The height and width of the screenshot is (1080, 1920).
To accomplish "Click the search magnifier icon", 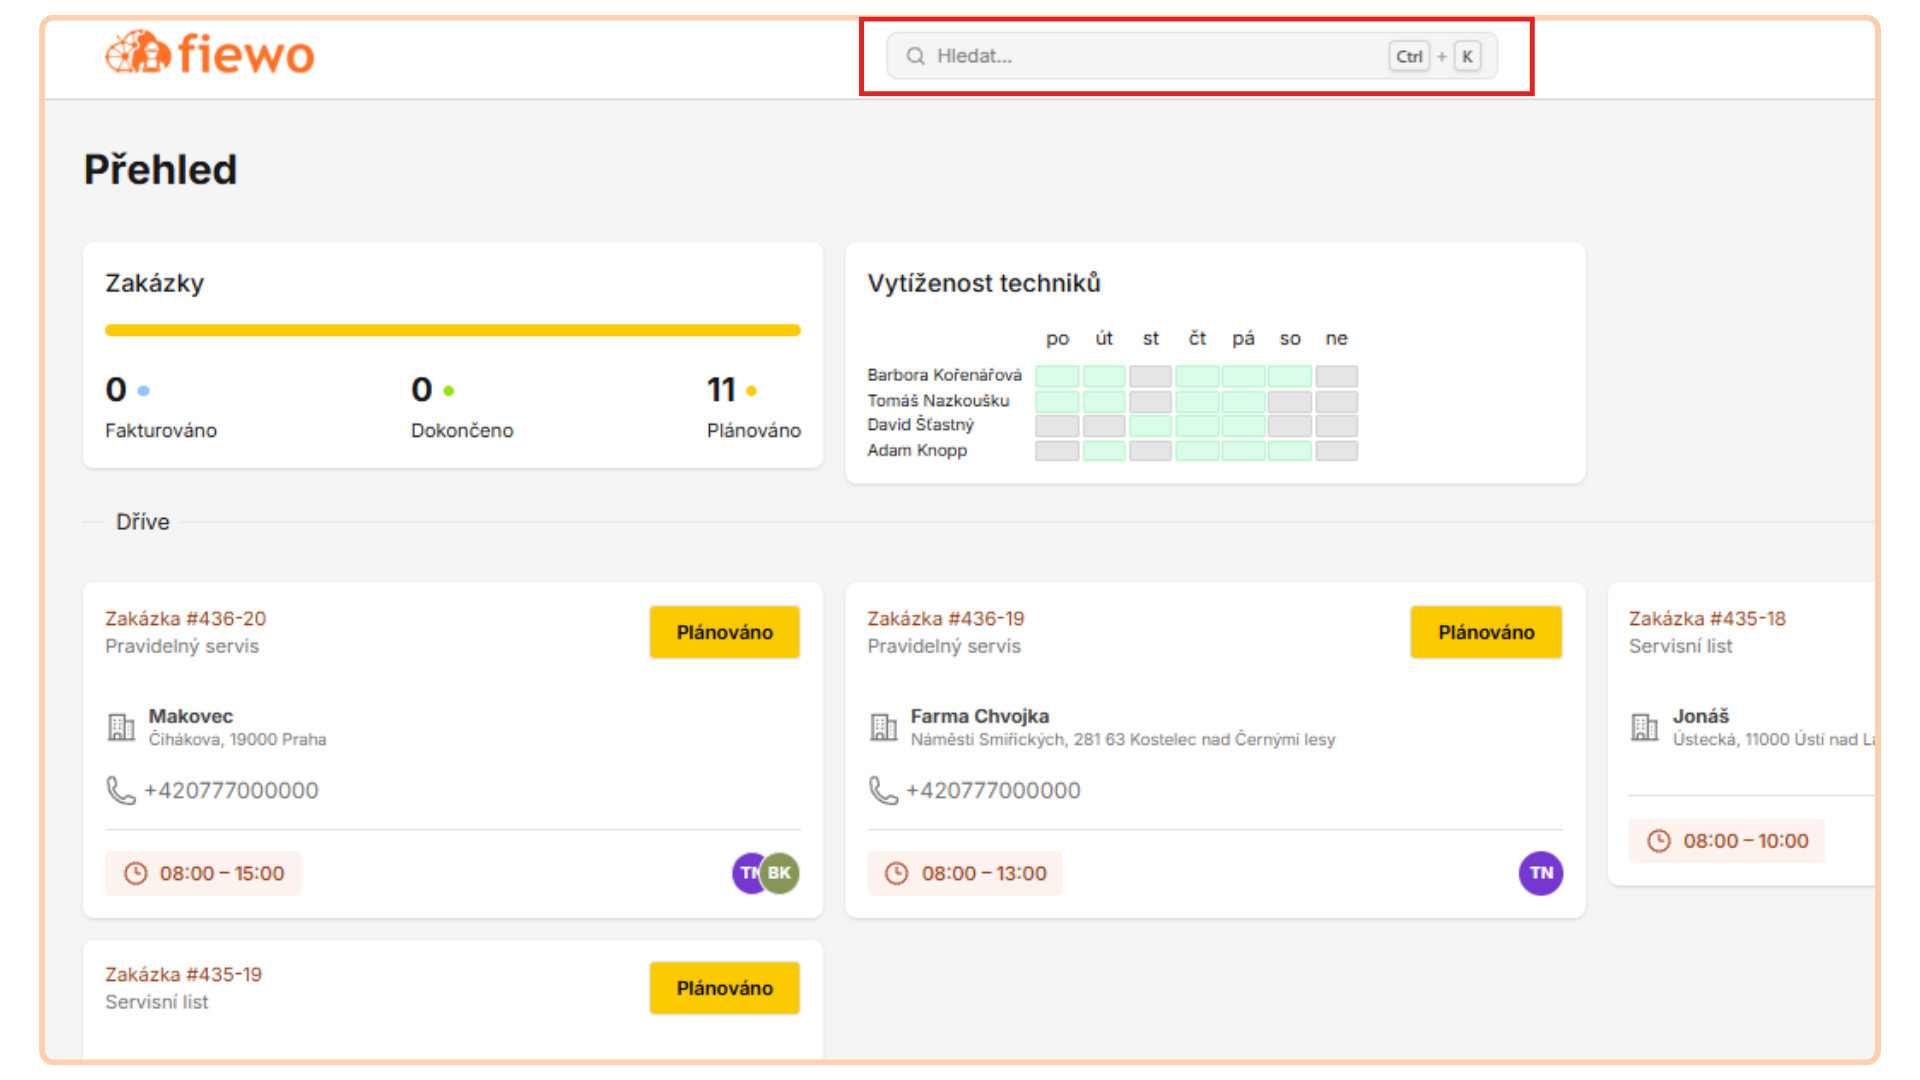I will (x=915, y=56).
